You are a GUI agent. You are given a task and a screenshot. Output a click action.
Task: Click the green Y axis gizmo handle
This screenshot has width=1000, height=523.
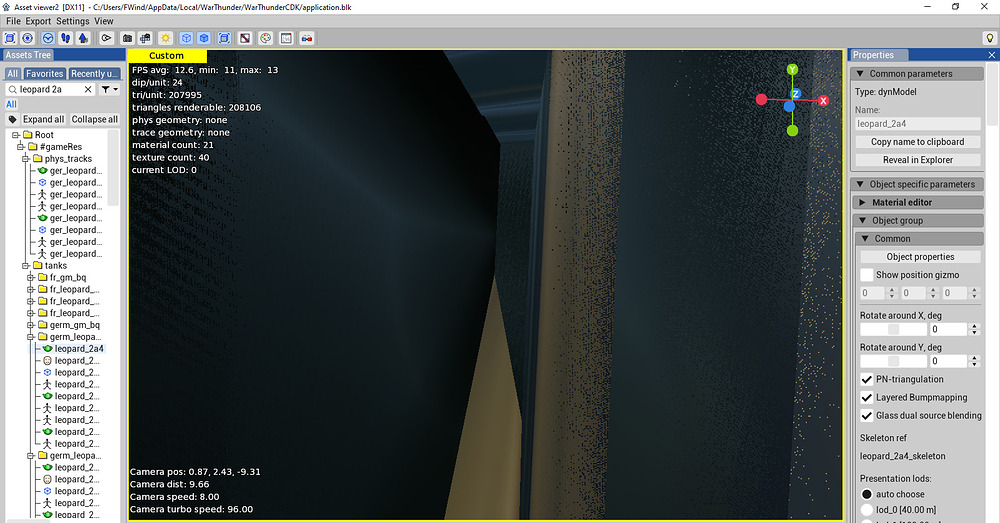pyautogui.click(x=792, y=70)
